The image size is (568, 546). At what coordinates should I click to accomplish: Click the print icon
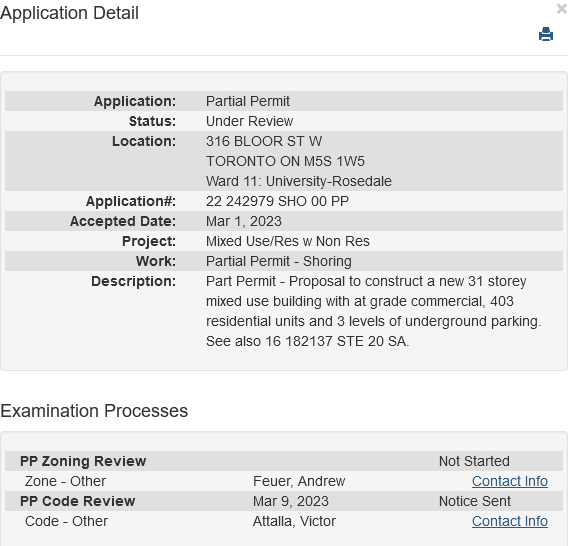pyautogui.click(x=546, y=34)
